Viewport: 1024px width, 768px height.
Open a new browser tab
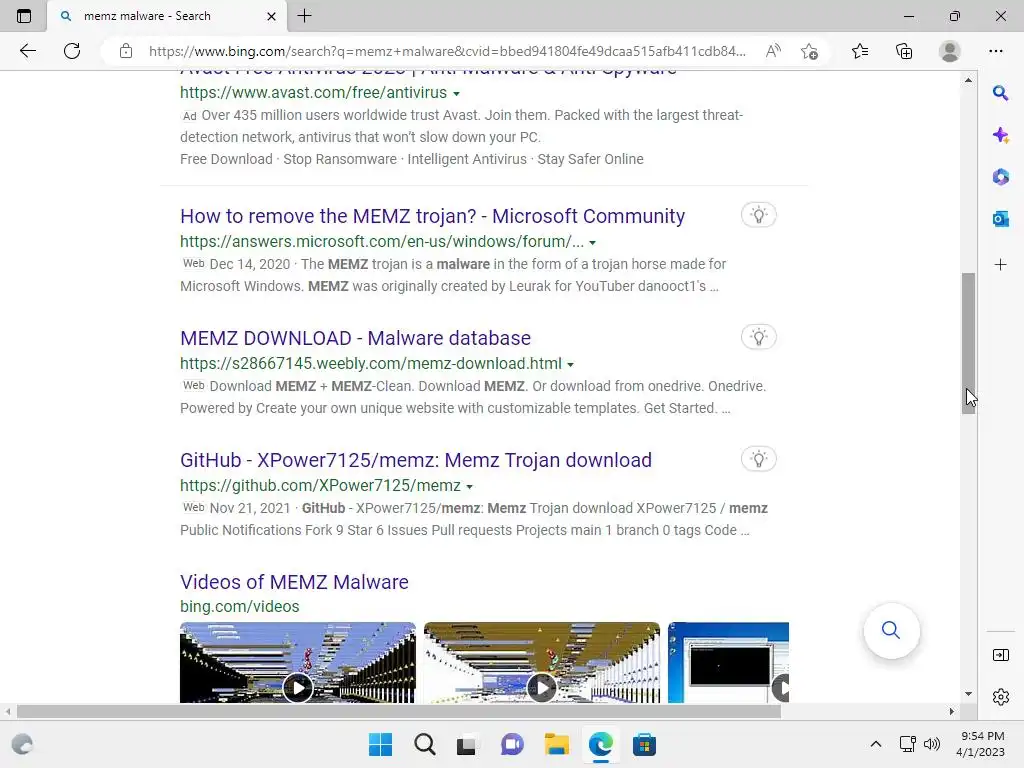tap(304, 16)
